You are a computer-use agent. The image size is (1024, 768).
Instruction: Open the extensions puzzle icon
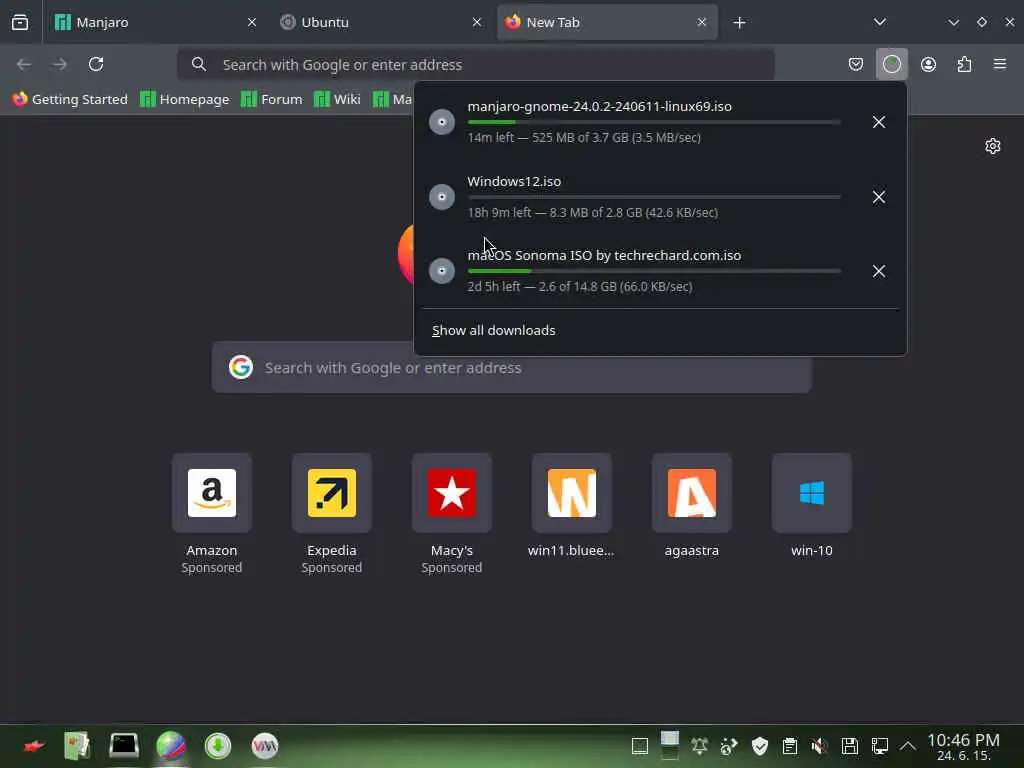[x=964, y=64]
